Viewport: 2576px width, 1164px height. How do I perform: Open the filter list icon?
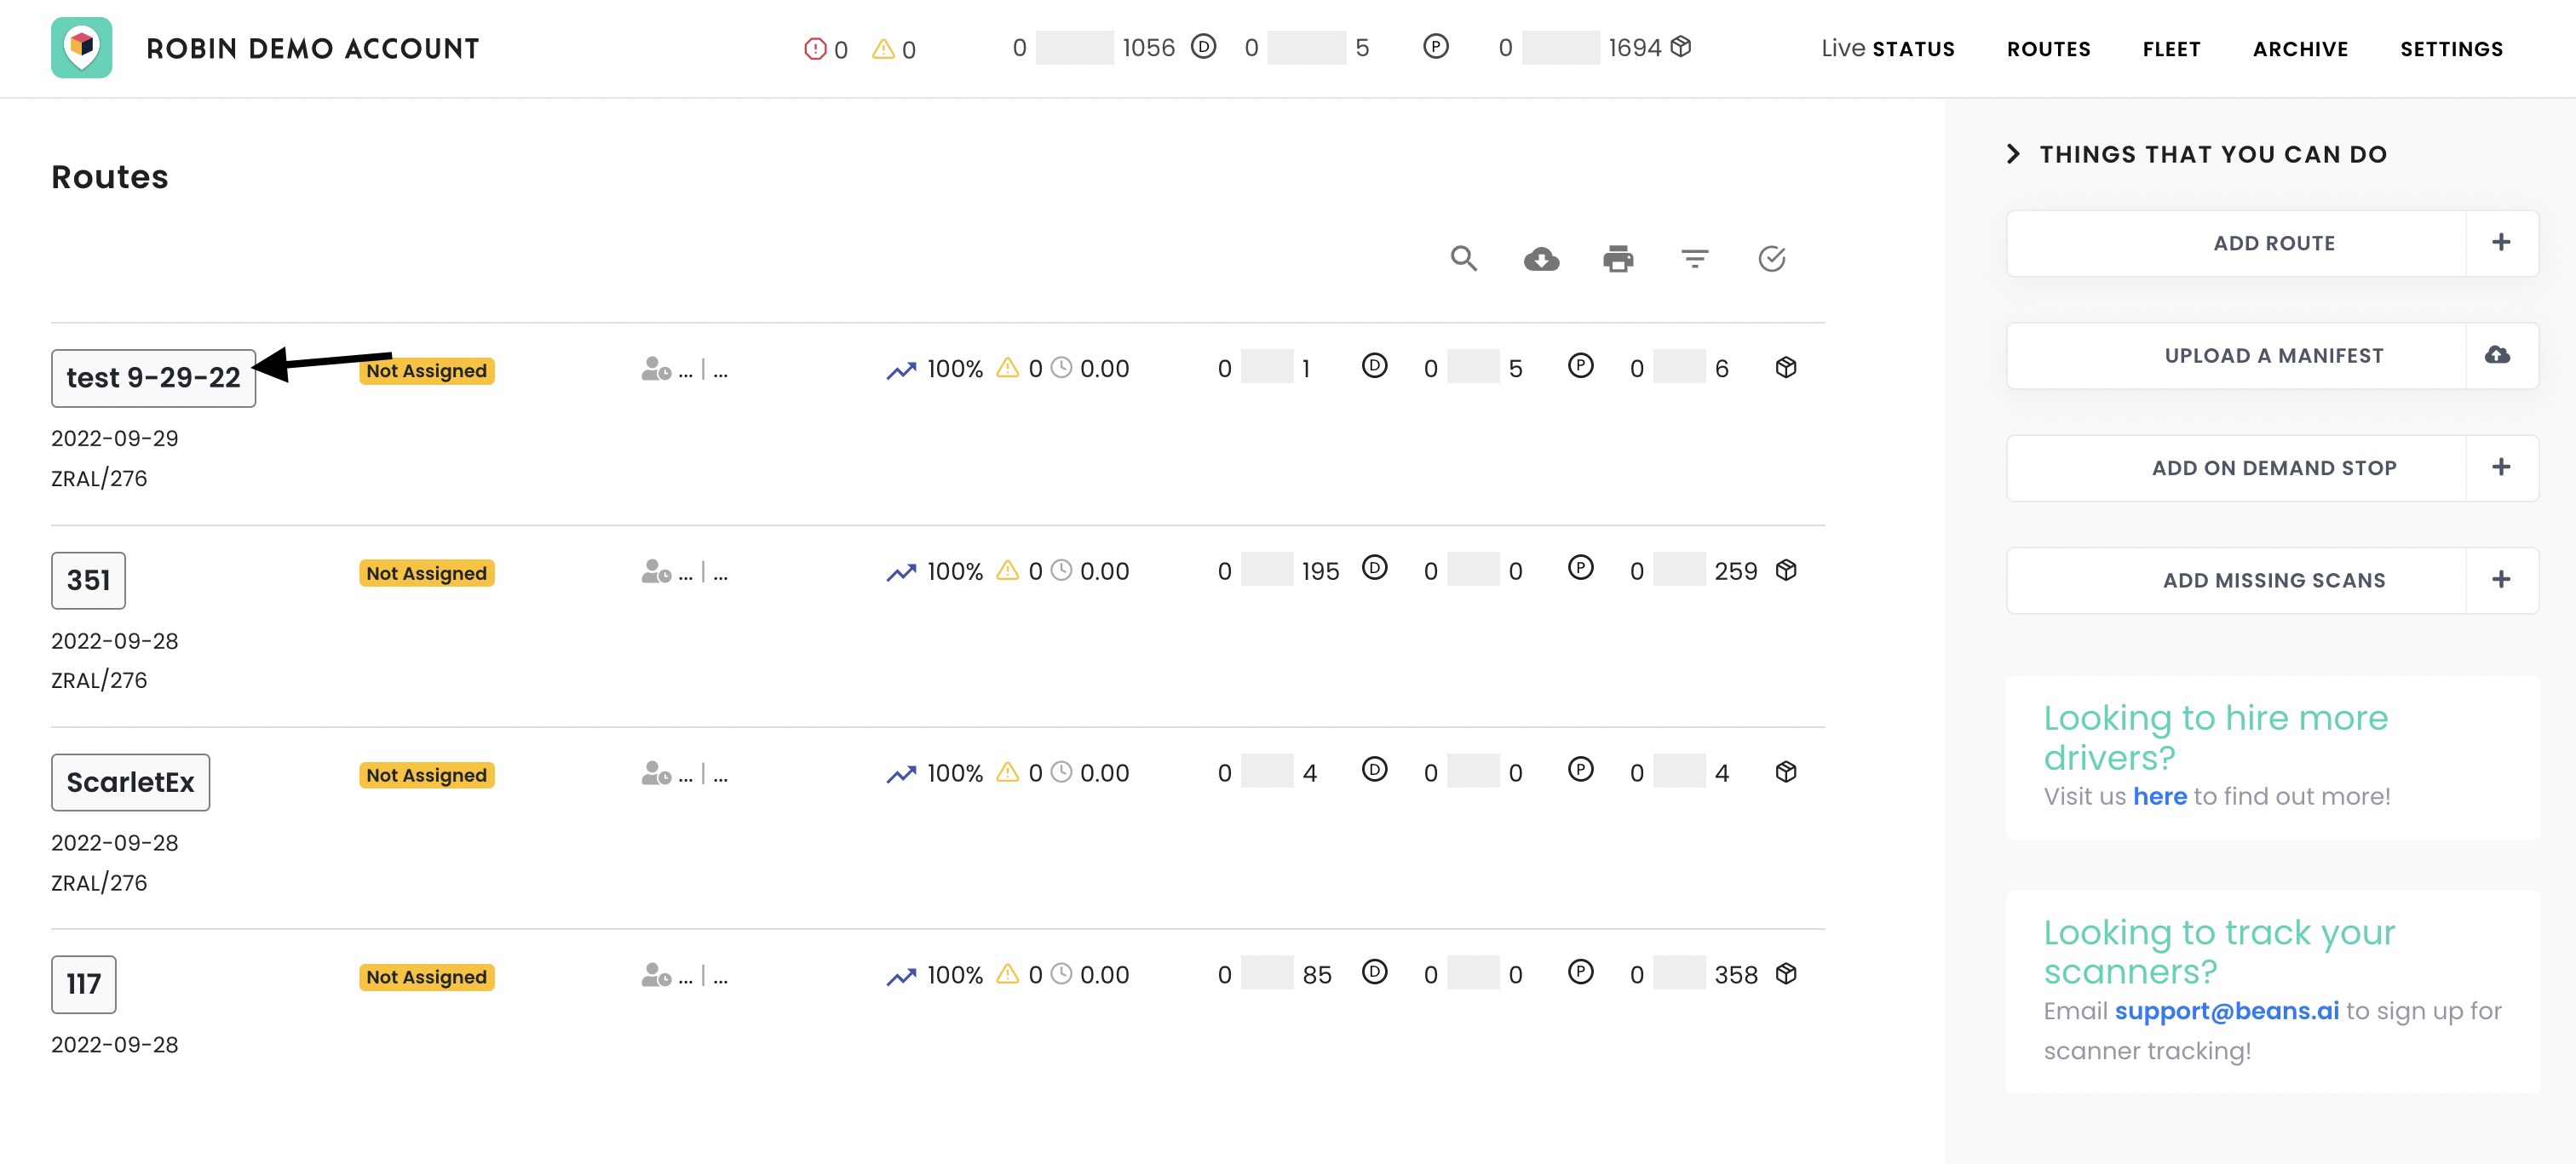click(x=1694, y=259)
